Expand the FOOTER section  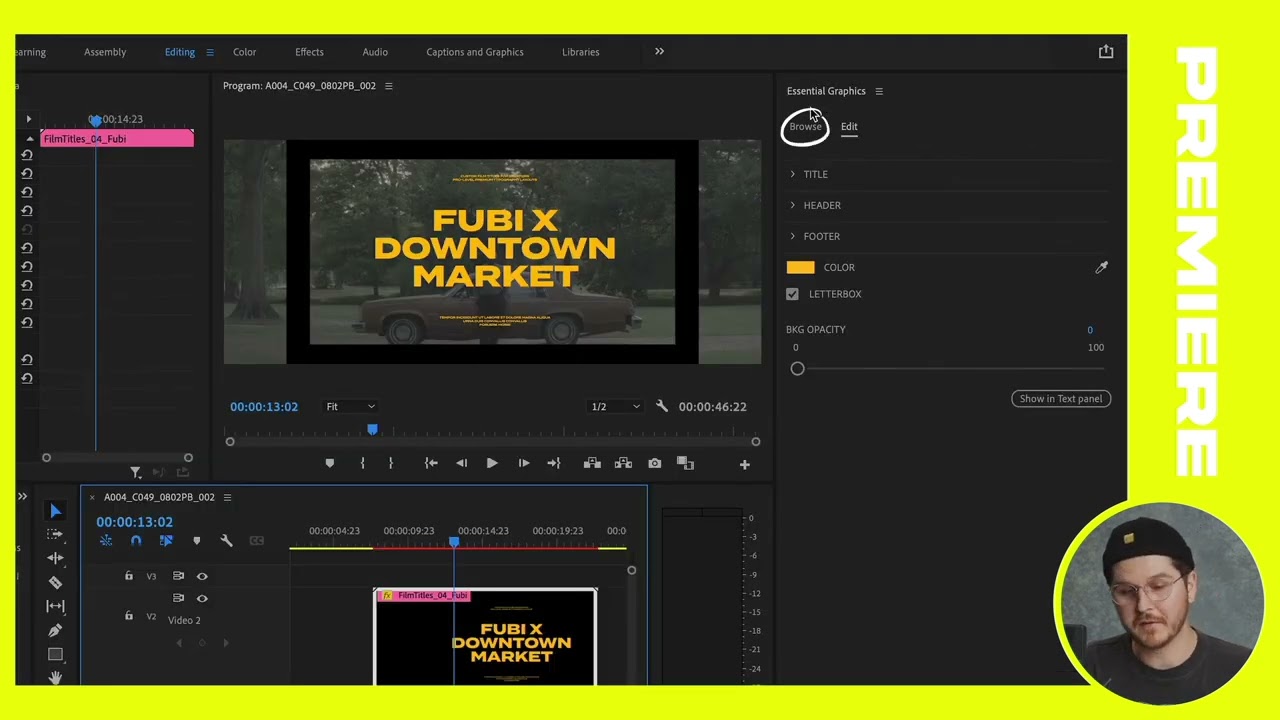click(793, 236)
